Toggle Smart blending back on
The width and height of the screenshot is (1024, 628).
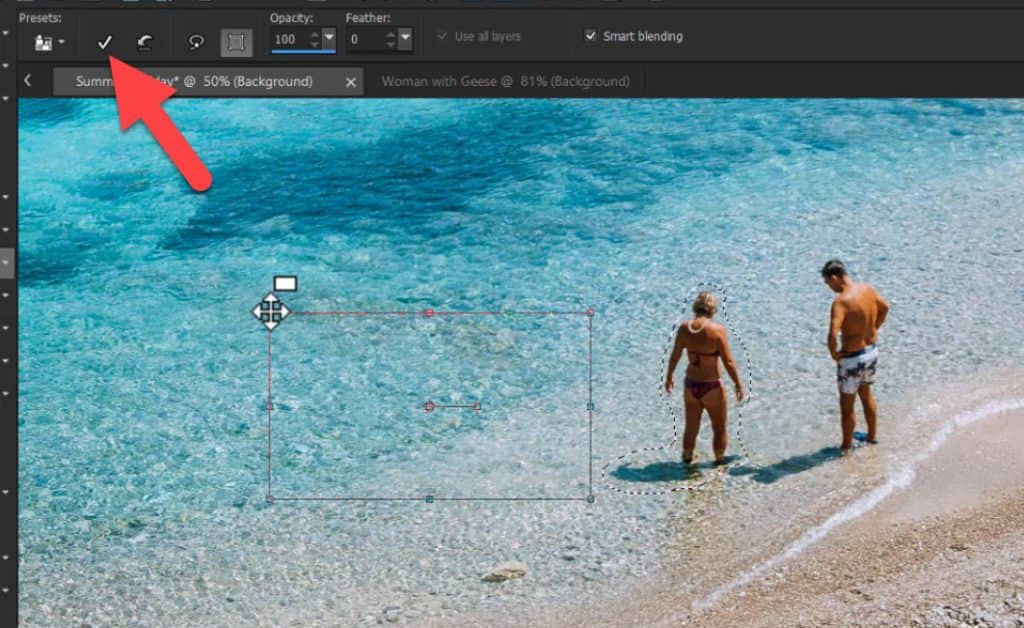pyautogui.click(x=590, y=35)
